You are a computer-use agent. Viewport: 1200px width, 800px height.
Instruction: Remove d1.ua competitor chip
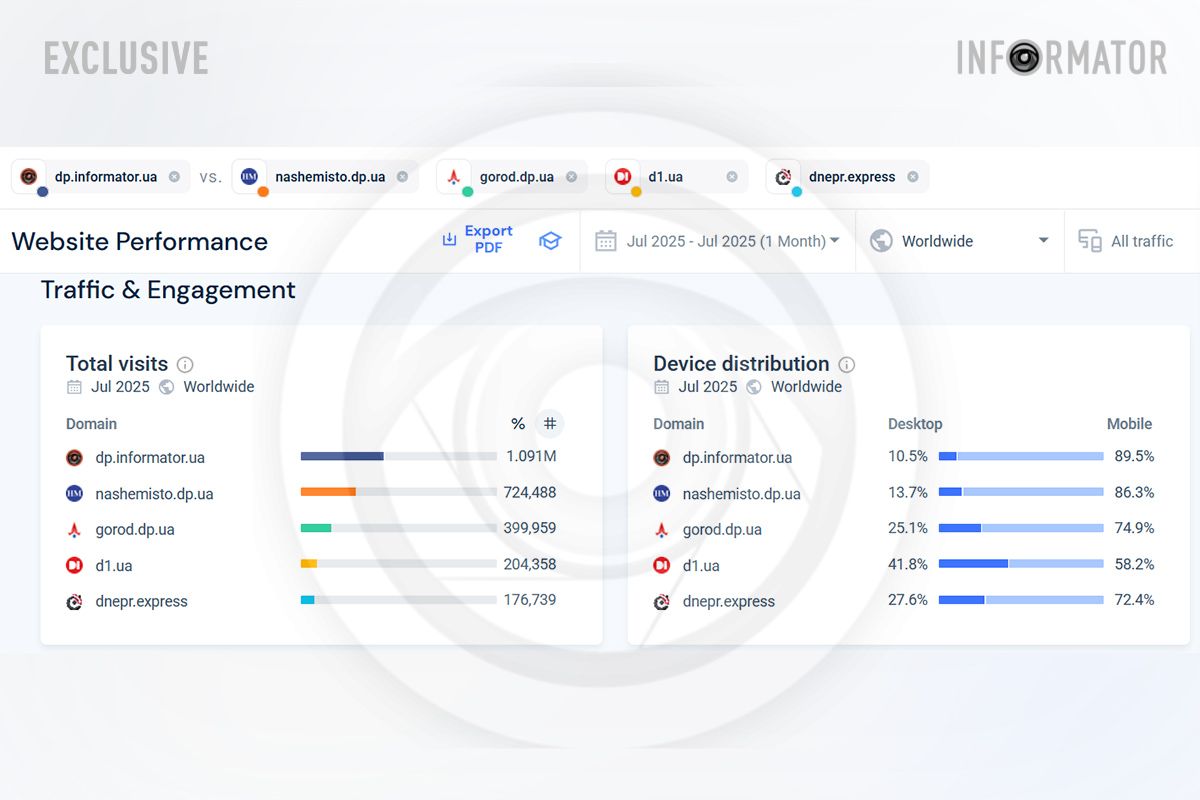click(732, 177)
